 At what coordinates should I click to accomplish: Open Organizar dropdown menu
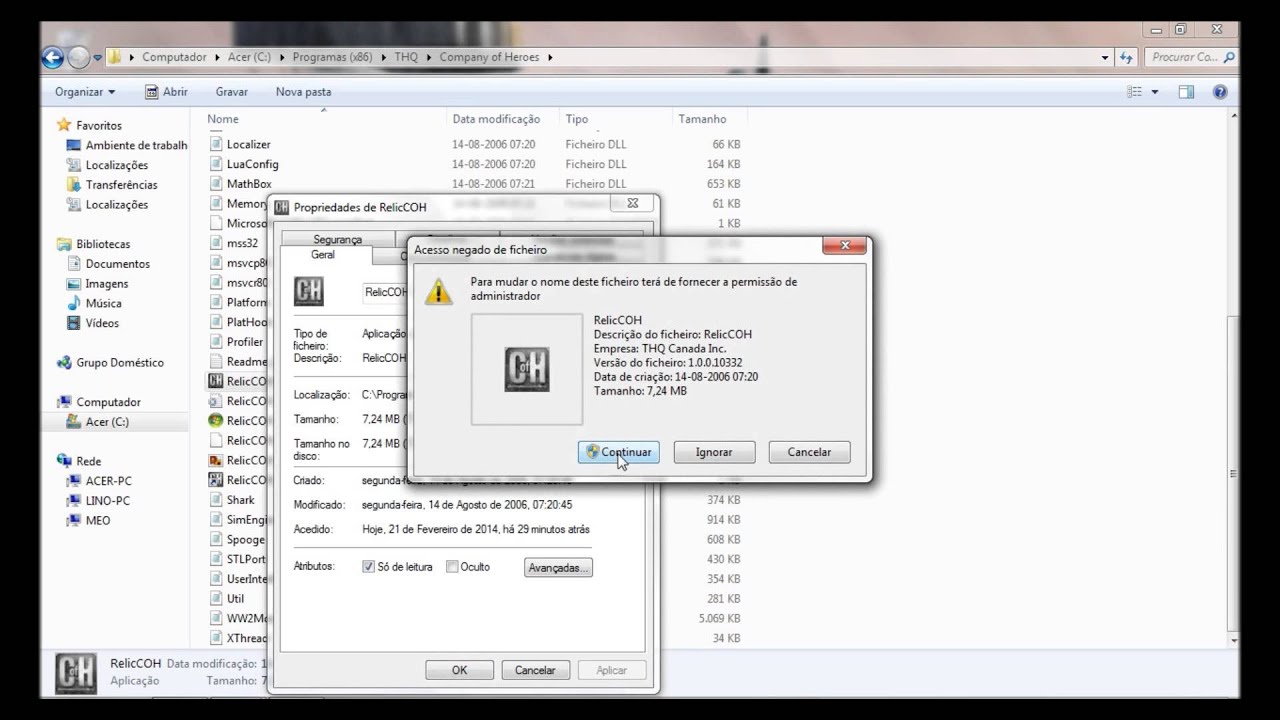(85, 92)
